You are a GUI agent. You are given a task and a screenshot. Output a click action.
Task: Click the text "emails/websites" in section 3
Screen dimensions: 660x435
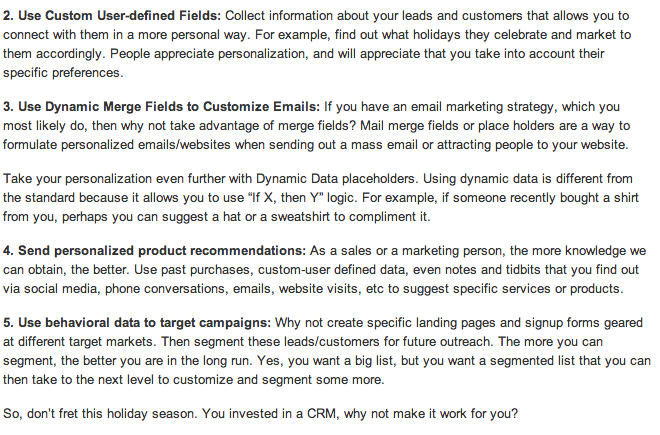click(x=184, y=145)
